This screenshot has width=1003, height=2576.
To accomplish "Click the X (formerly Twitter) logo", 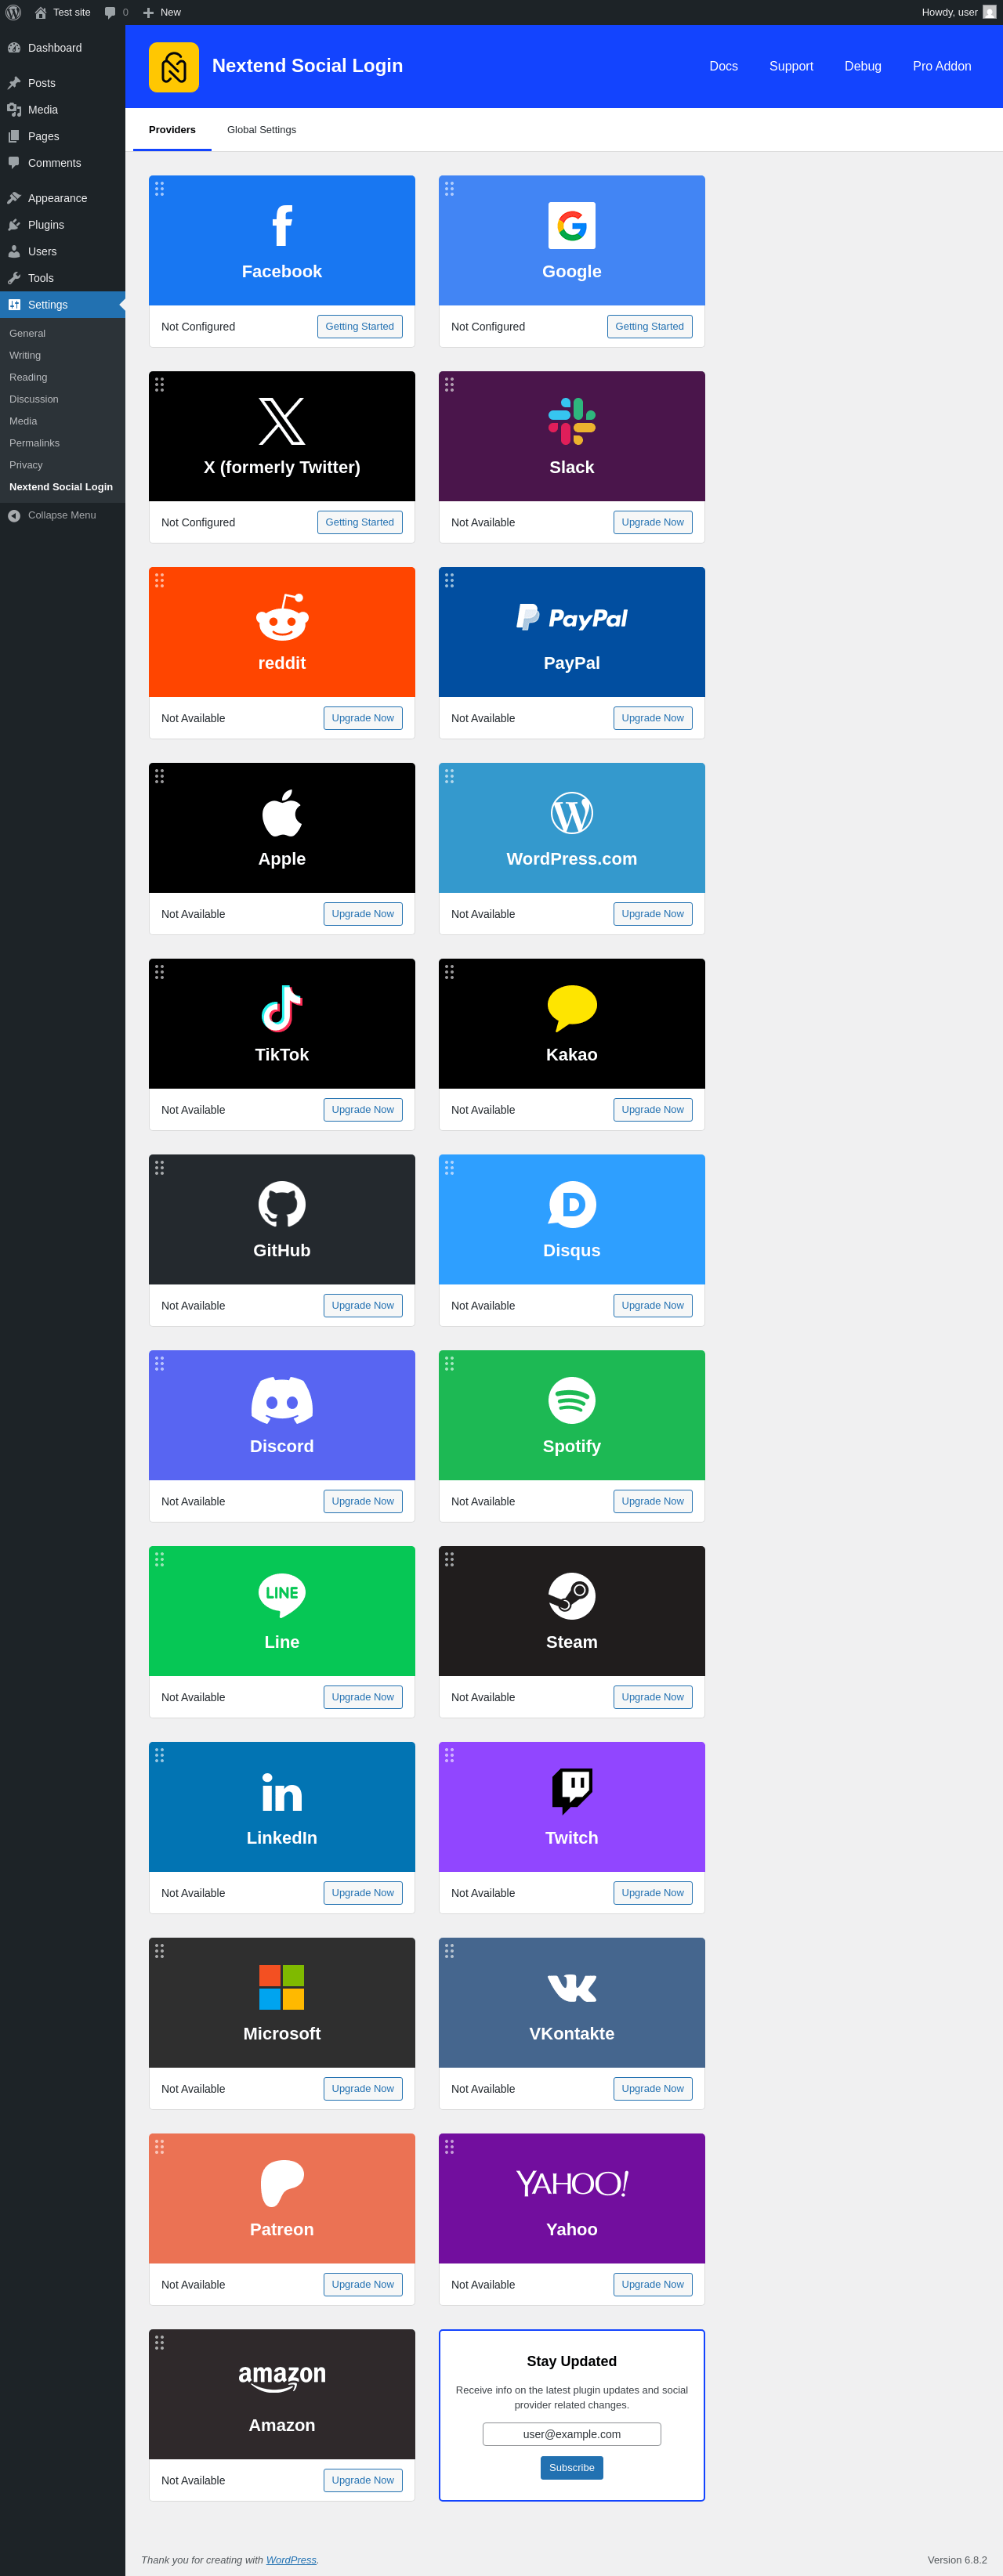I will (x=282, y=421).
